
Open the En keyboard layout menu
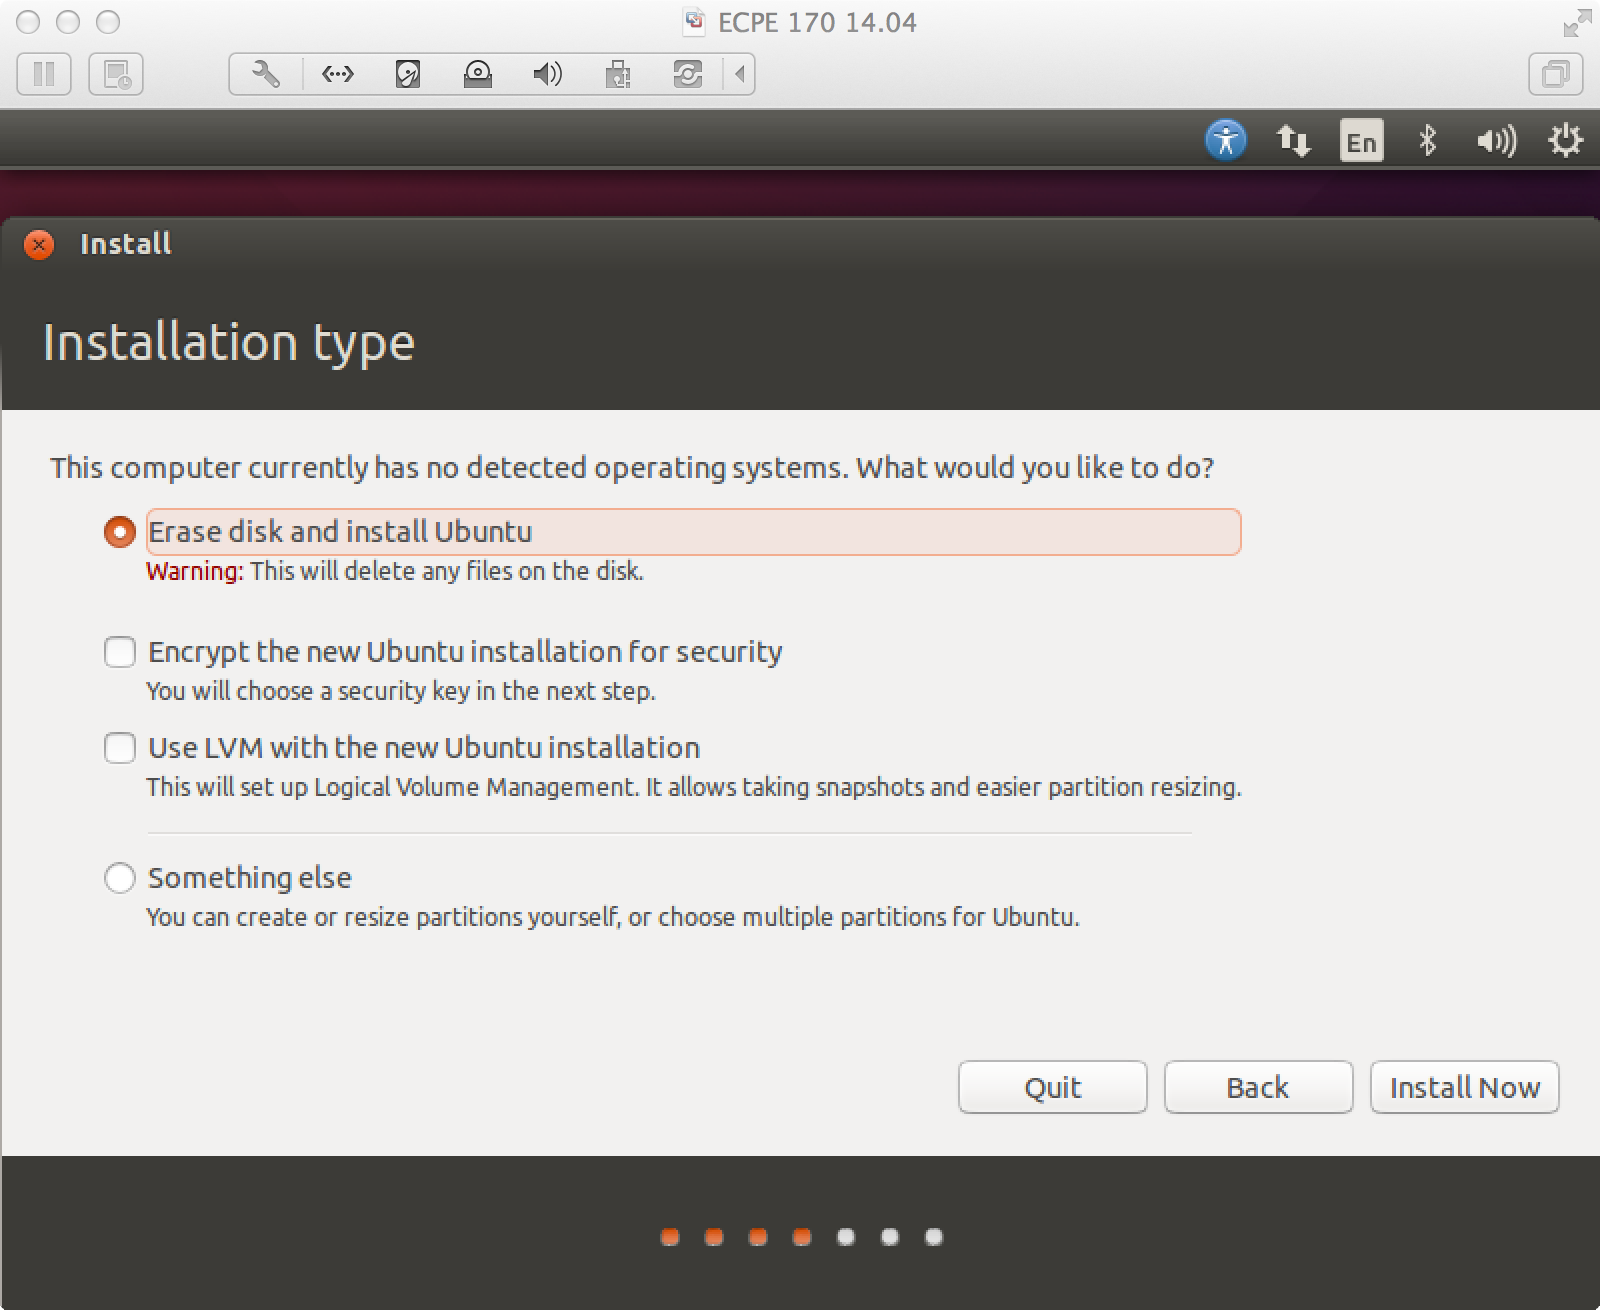tap(1360, 141)
